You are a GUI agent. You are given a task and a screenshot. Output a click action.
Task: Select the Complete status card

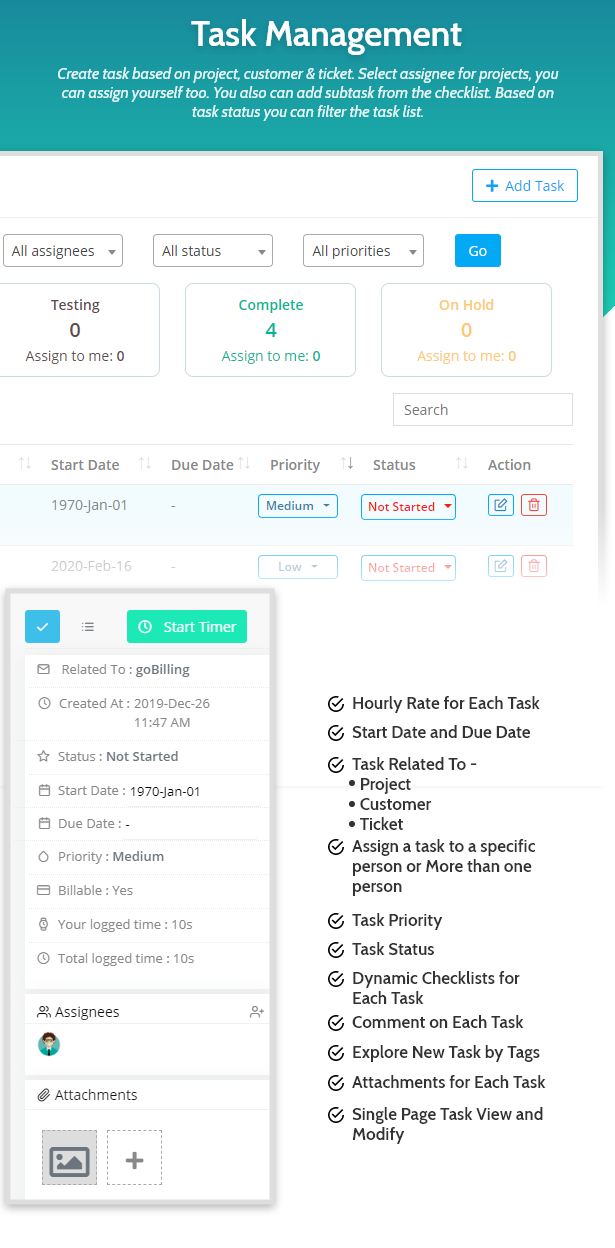(270, 330)
